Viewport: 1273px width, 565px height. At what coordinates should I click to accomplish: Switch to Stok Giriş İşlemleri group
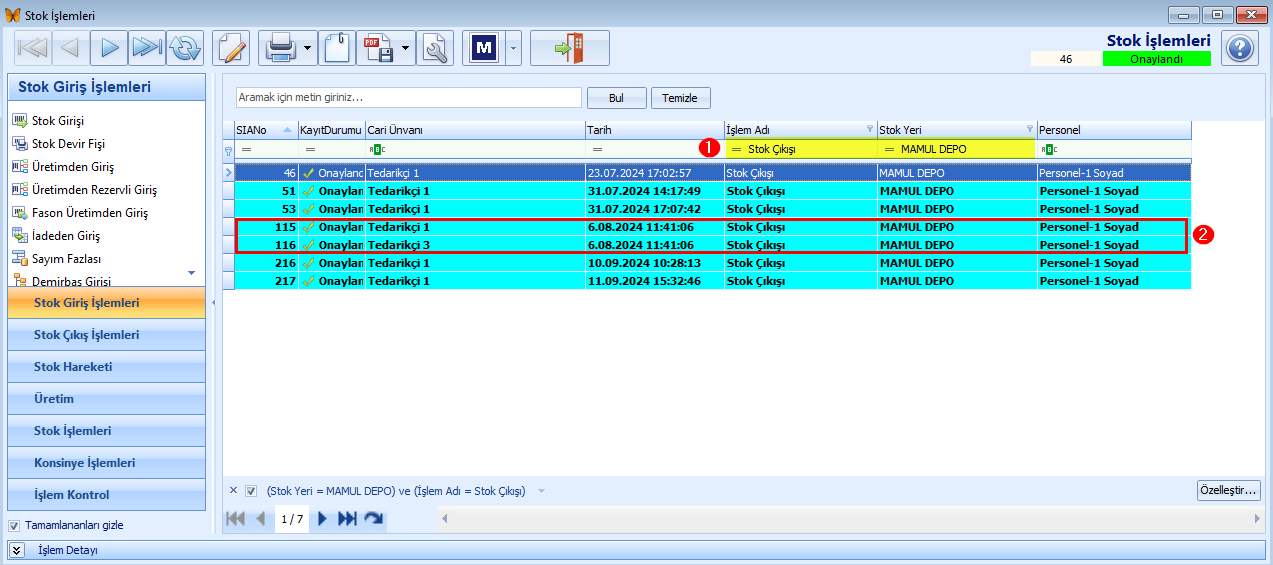107,303
